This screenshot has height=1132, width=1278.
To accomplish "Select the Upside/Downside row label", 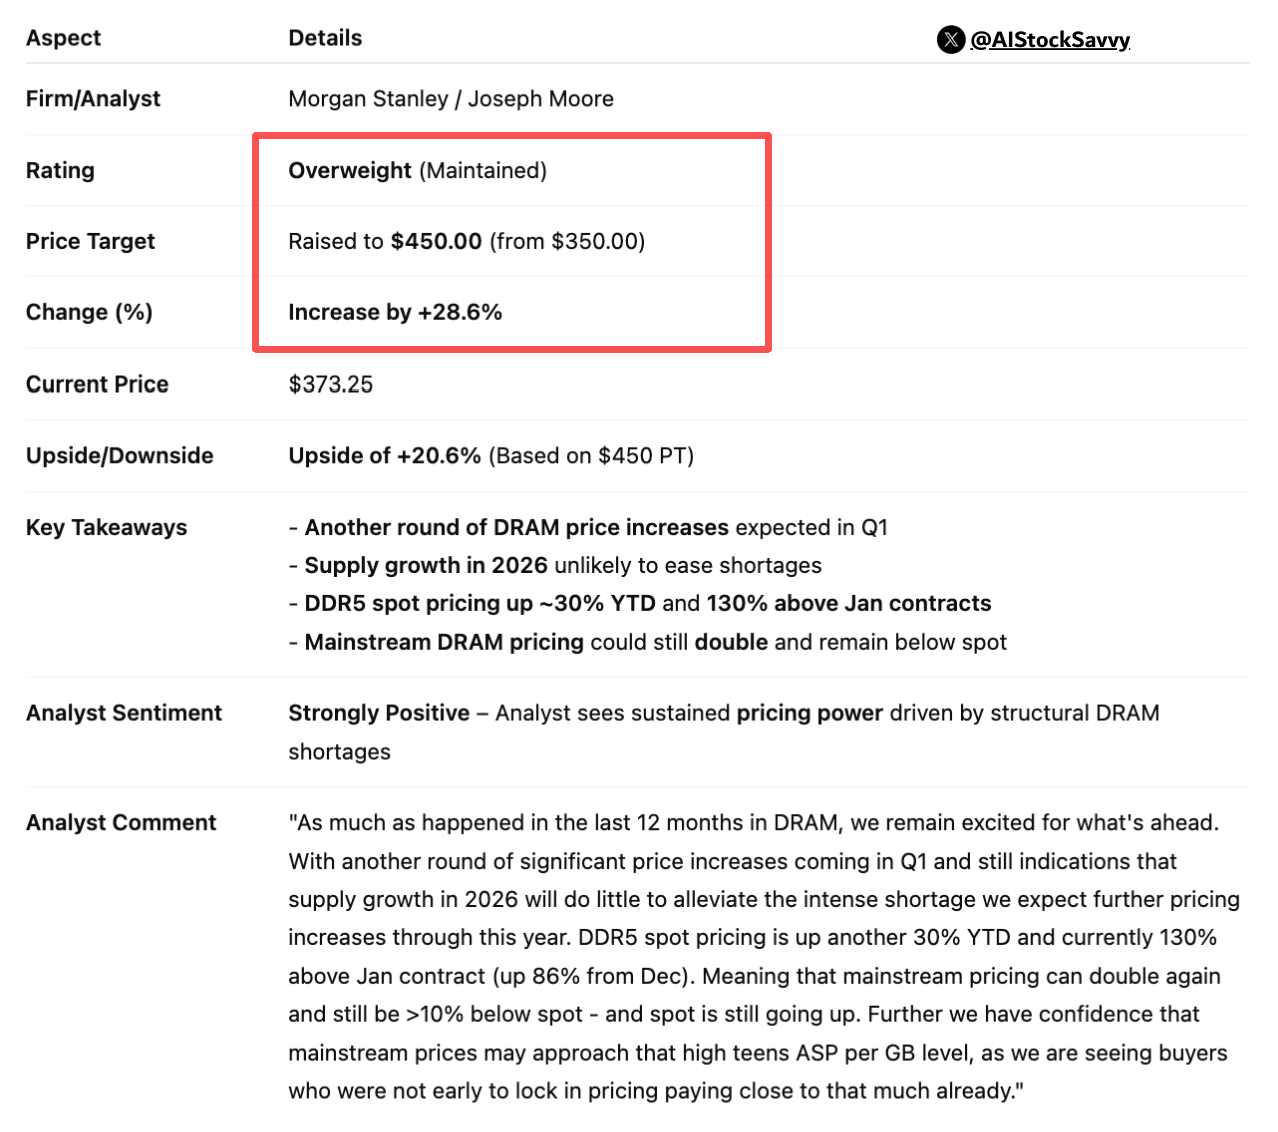I will [119, 455].
